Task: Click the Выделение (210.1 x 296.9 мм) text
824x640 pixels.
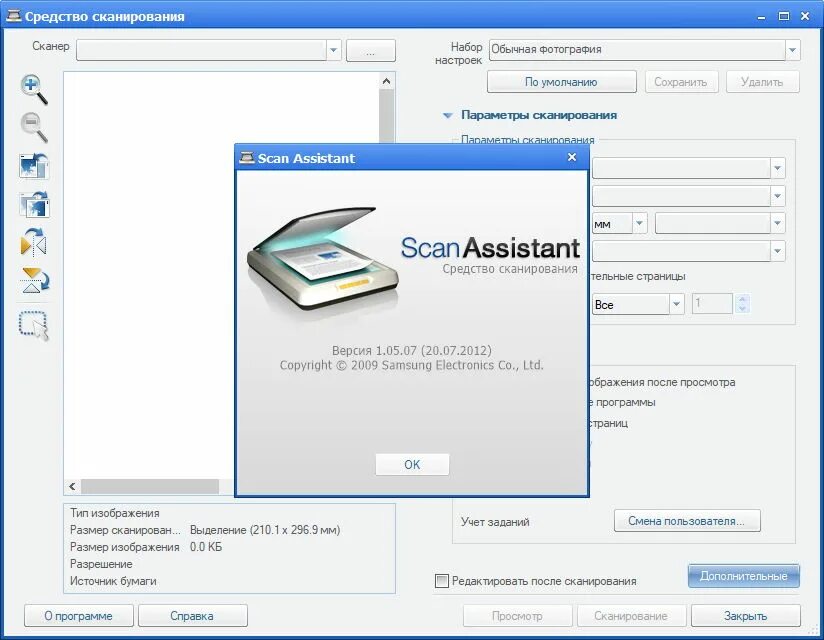Action: 265,530
